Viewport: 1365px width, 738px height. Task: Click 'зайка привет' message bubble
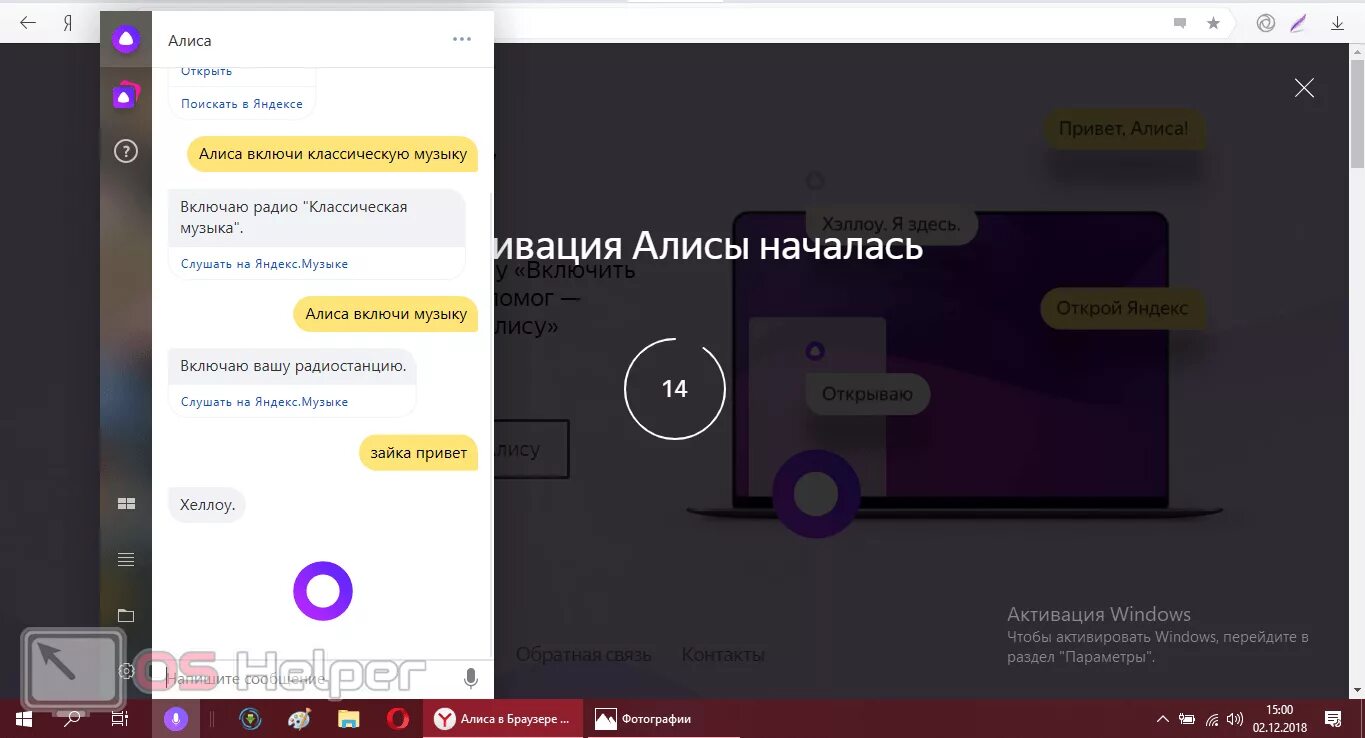coord(418,453)
